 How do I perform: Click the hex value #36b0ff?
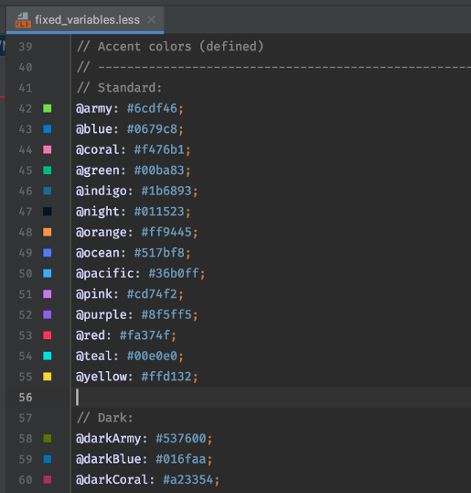coord(174,274)
